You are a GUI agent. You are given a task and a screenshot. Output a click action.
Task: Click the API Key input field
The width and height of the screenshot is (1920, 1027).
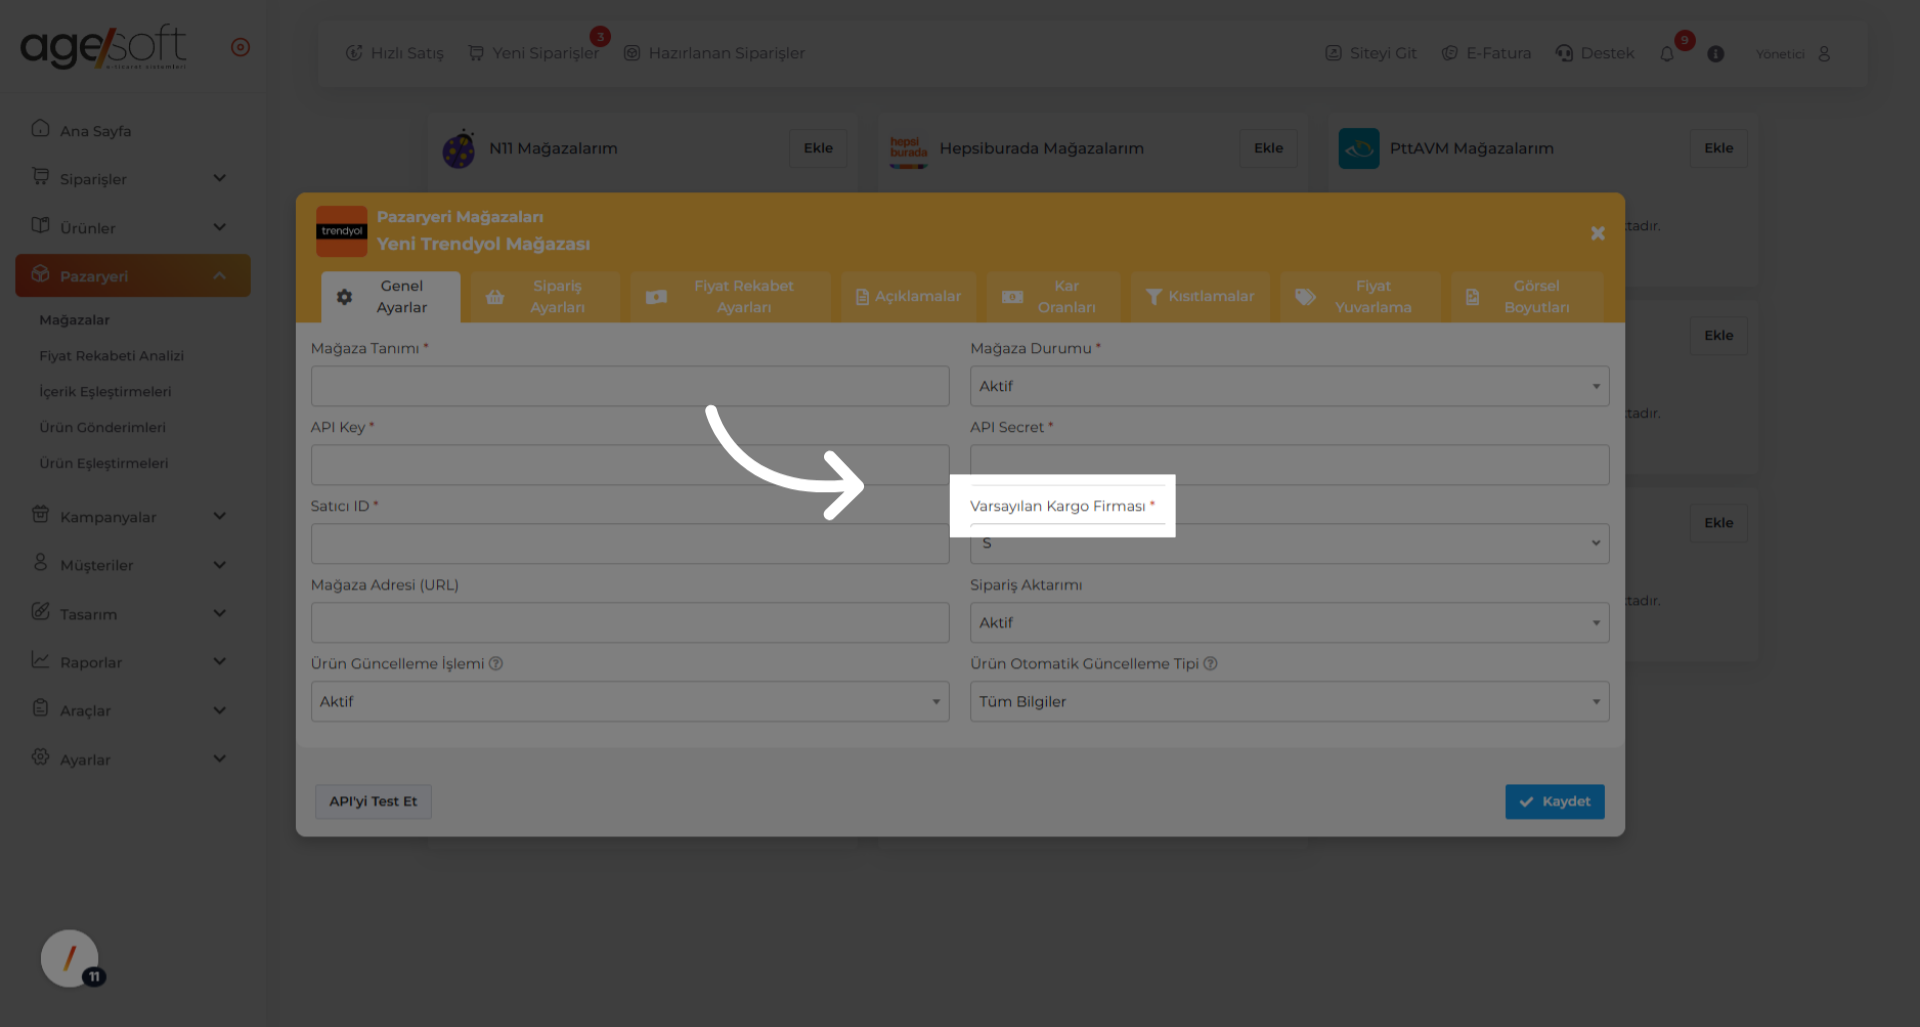630,465
